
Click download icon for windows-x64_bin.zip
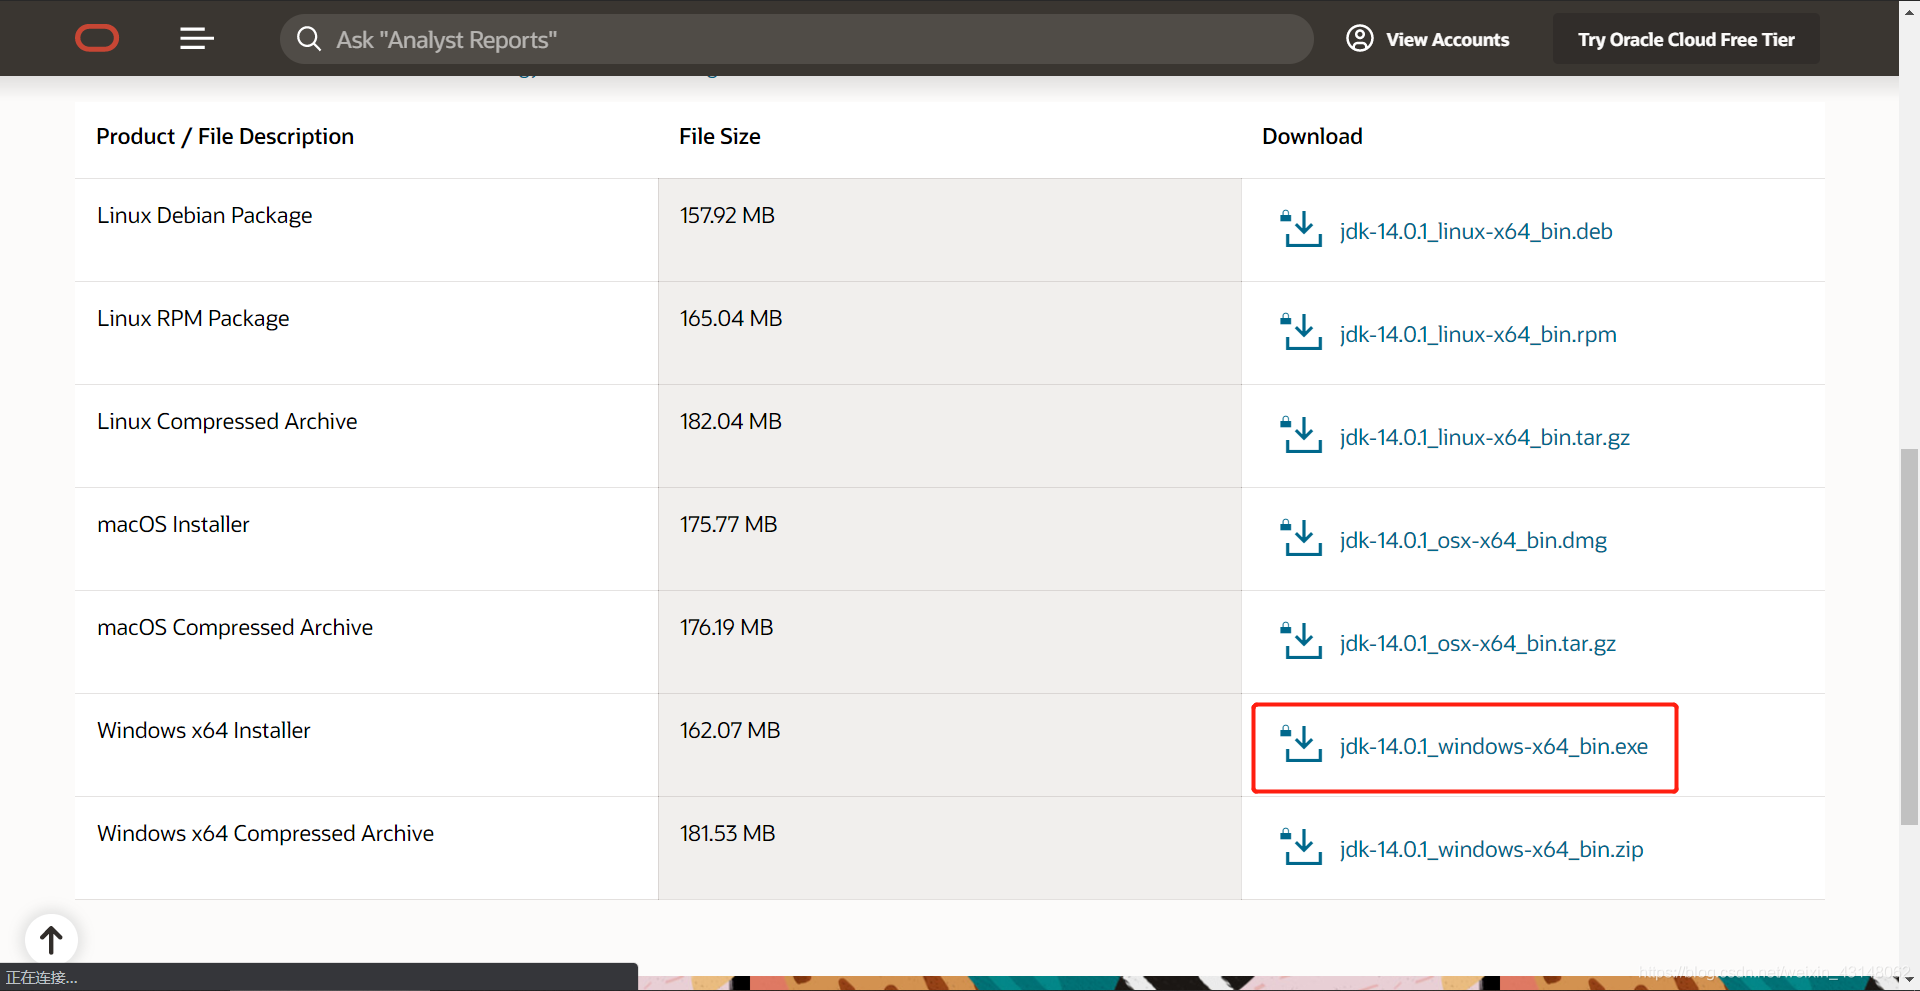[x=1302, y=847]
